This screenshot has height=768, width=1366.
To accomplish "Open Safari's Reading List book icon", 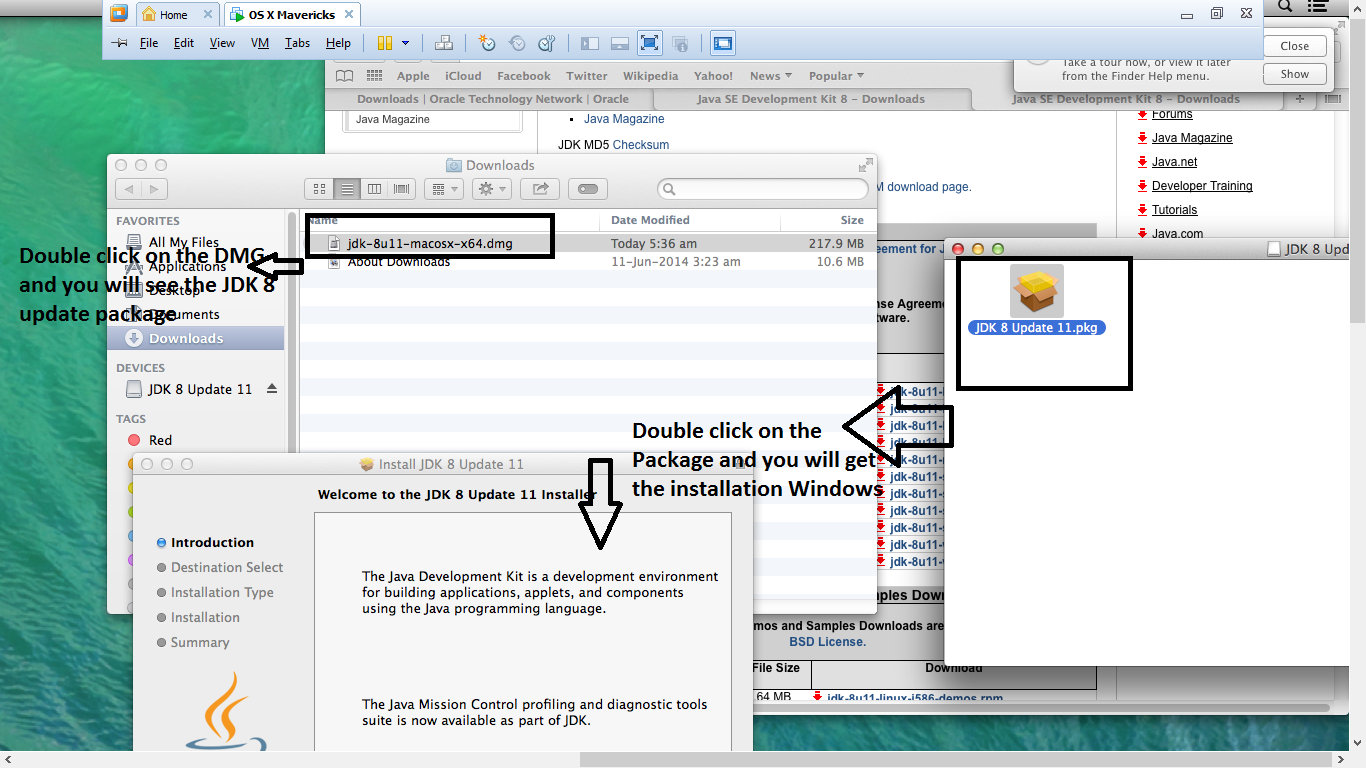I will 344,75.
